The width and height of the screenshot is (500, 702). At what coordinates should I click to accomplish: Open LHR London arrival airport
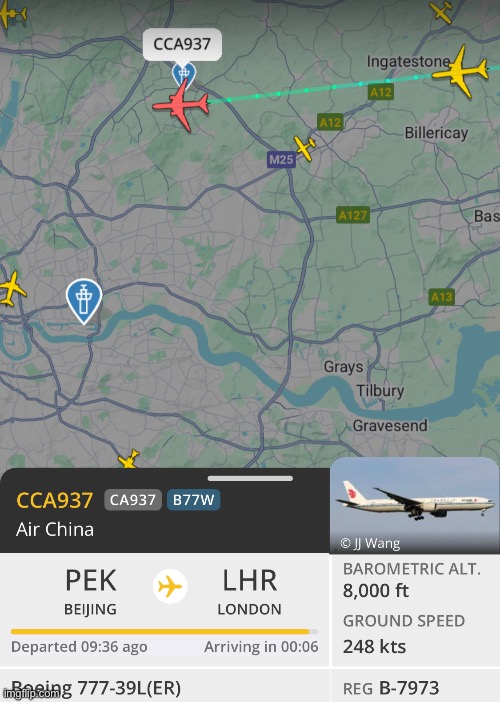click(249, 591)
